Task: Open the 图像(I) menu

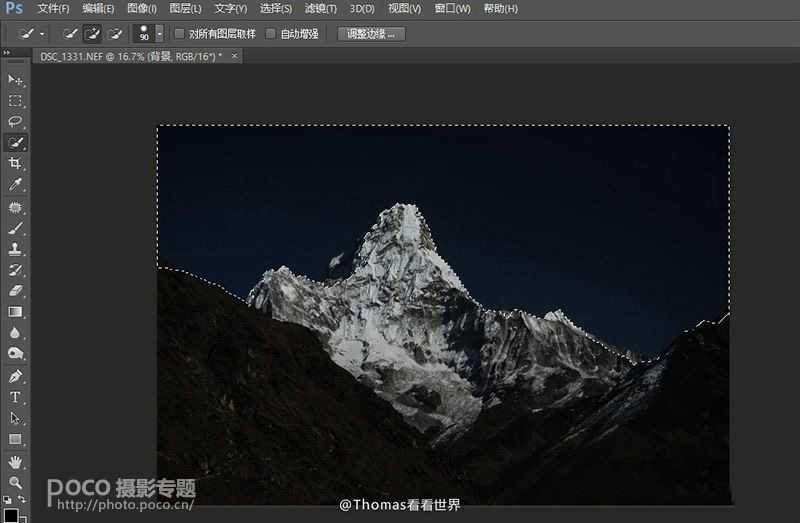Action: tap(142, 8)
